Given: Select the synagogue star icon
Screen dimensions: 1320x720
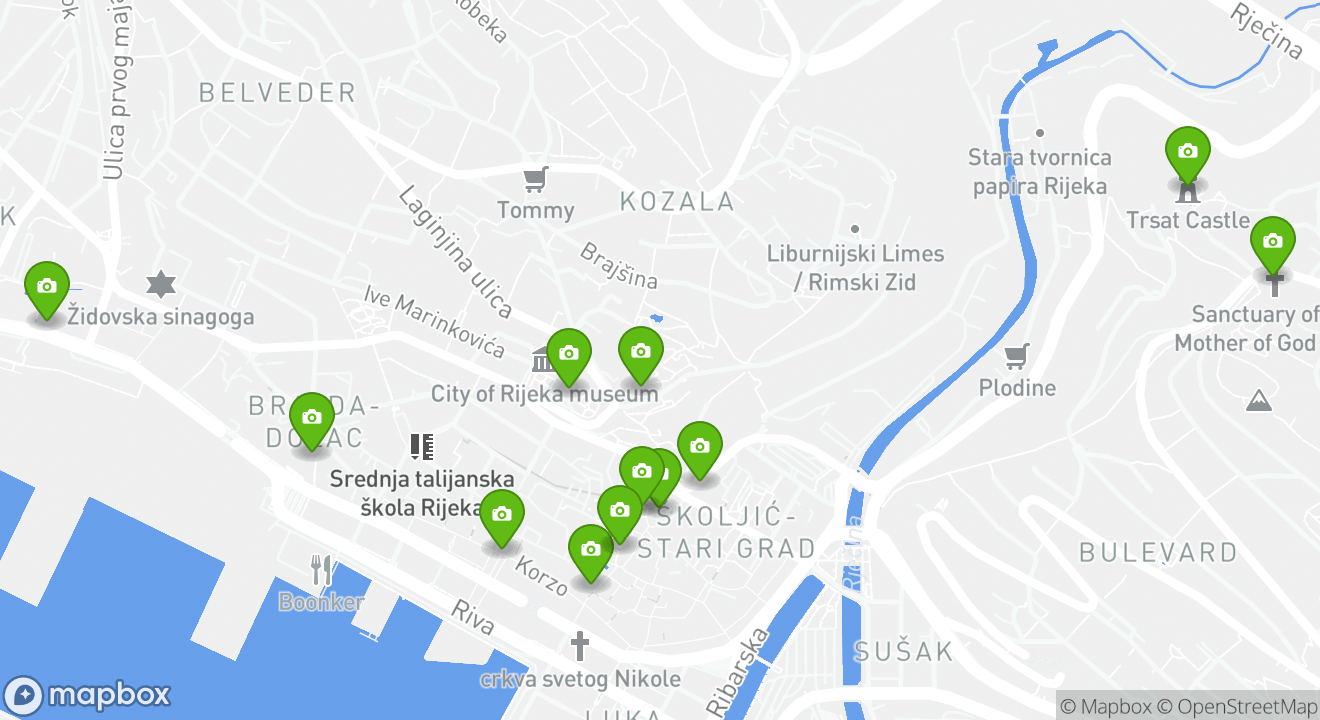Looking at the screenshot, I should (x=161, y=284).
